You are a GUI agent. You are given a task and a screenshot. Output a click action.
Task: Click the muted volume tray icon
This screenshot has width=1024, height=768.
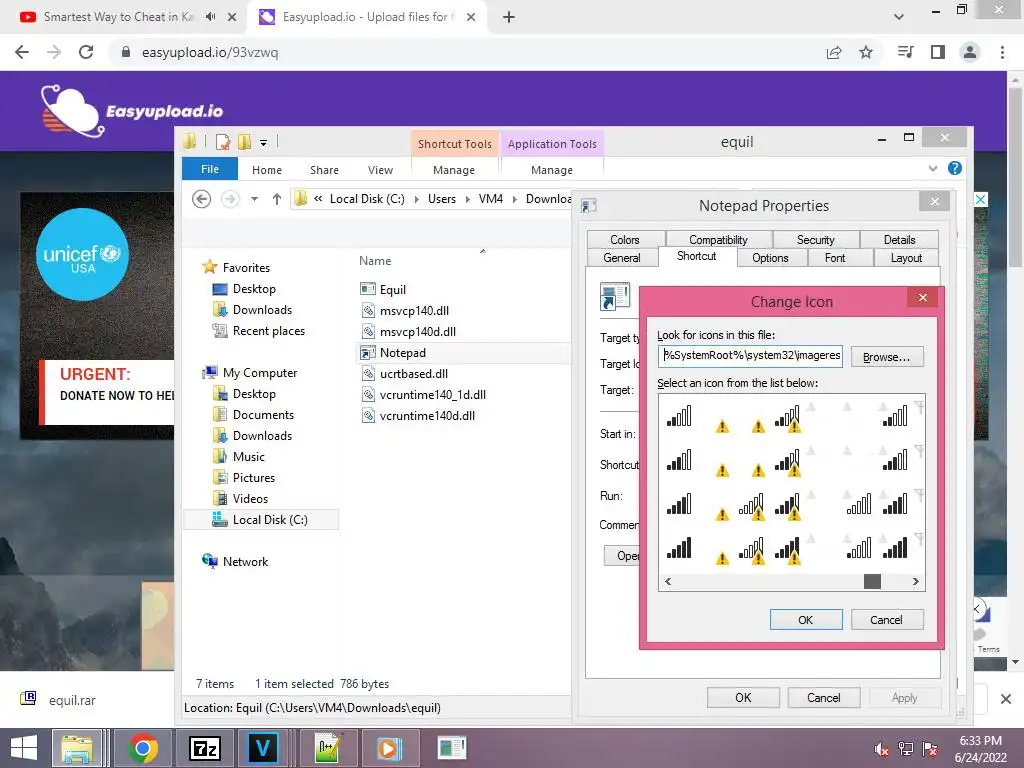coord(881,749)
